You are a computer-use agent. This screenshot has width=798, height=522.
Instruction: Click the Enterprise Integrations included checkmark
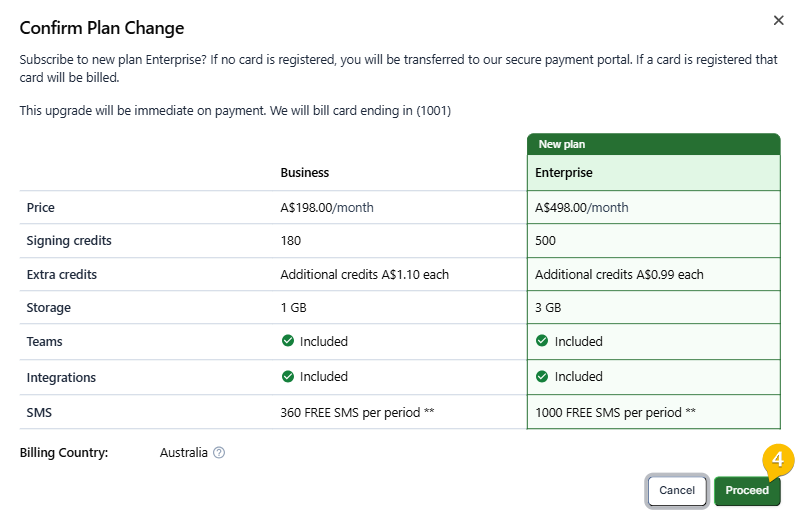tap(542, 376)
